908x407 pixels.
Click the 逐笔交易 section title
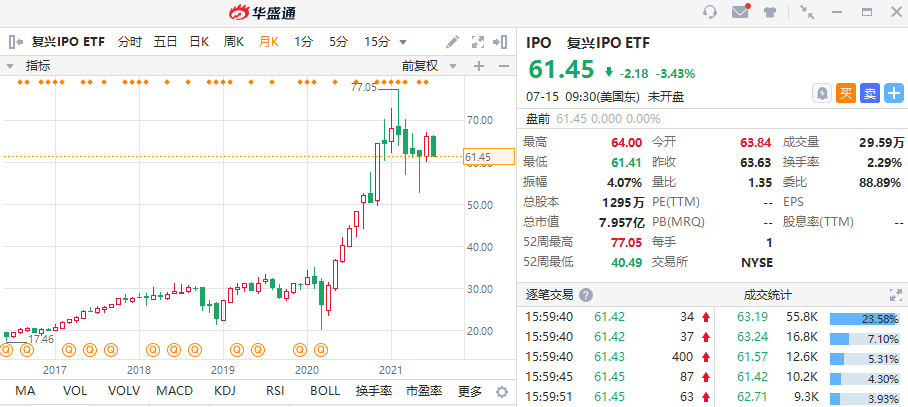(x=550, y=295)
